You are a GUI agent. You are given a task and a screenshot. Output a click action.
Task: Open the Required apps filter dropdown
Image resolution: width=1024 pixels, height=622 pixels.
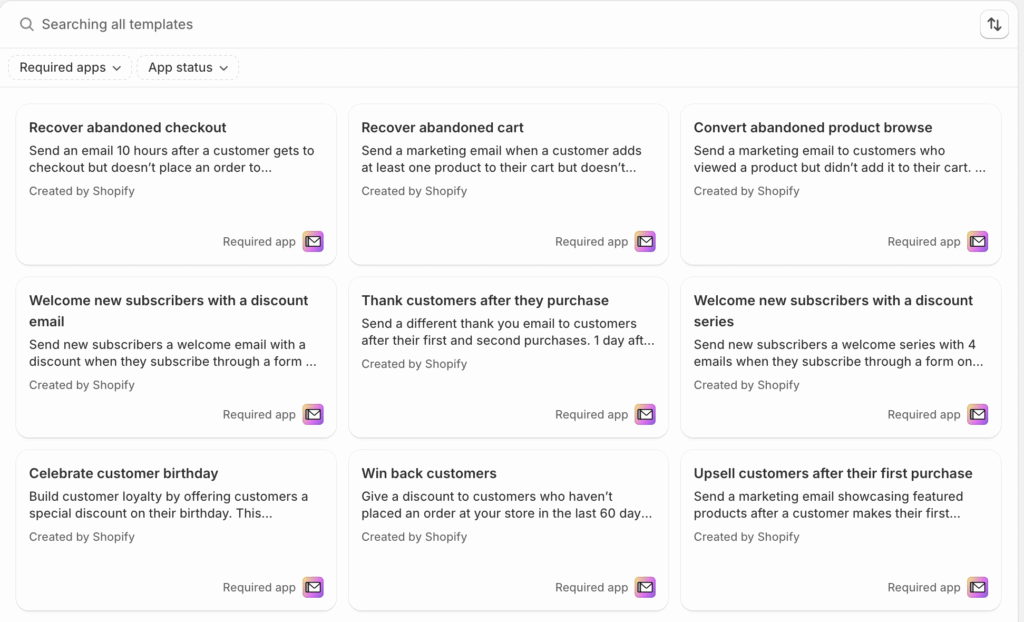click(x=70, y=68)
